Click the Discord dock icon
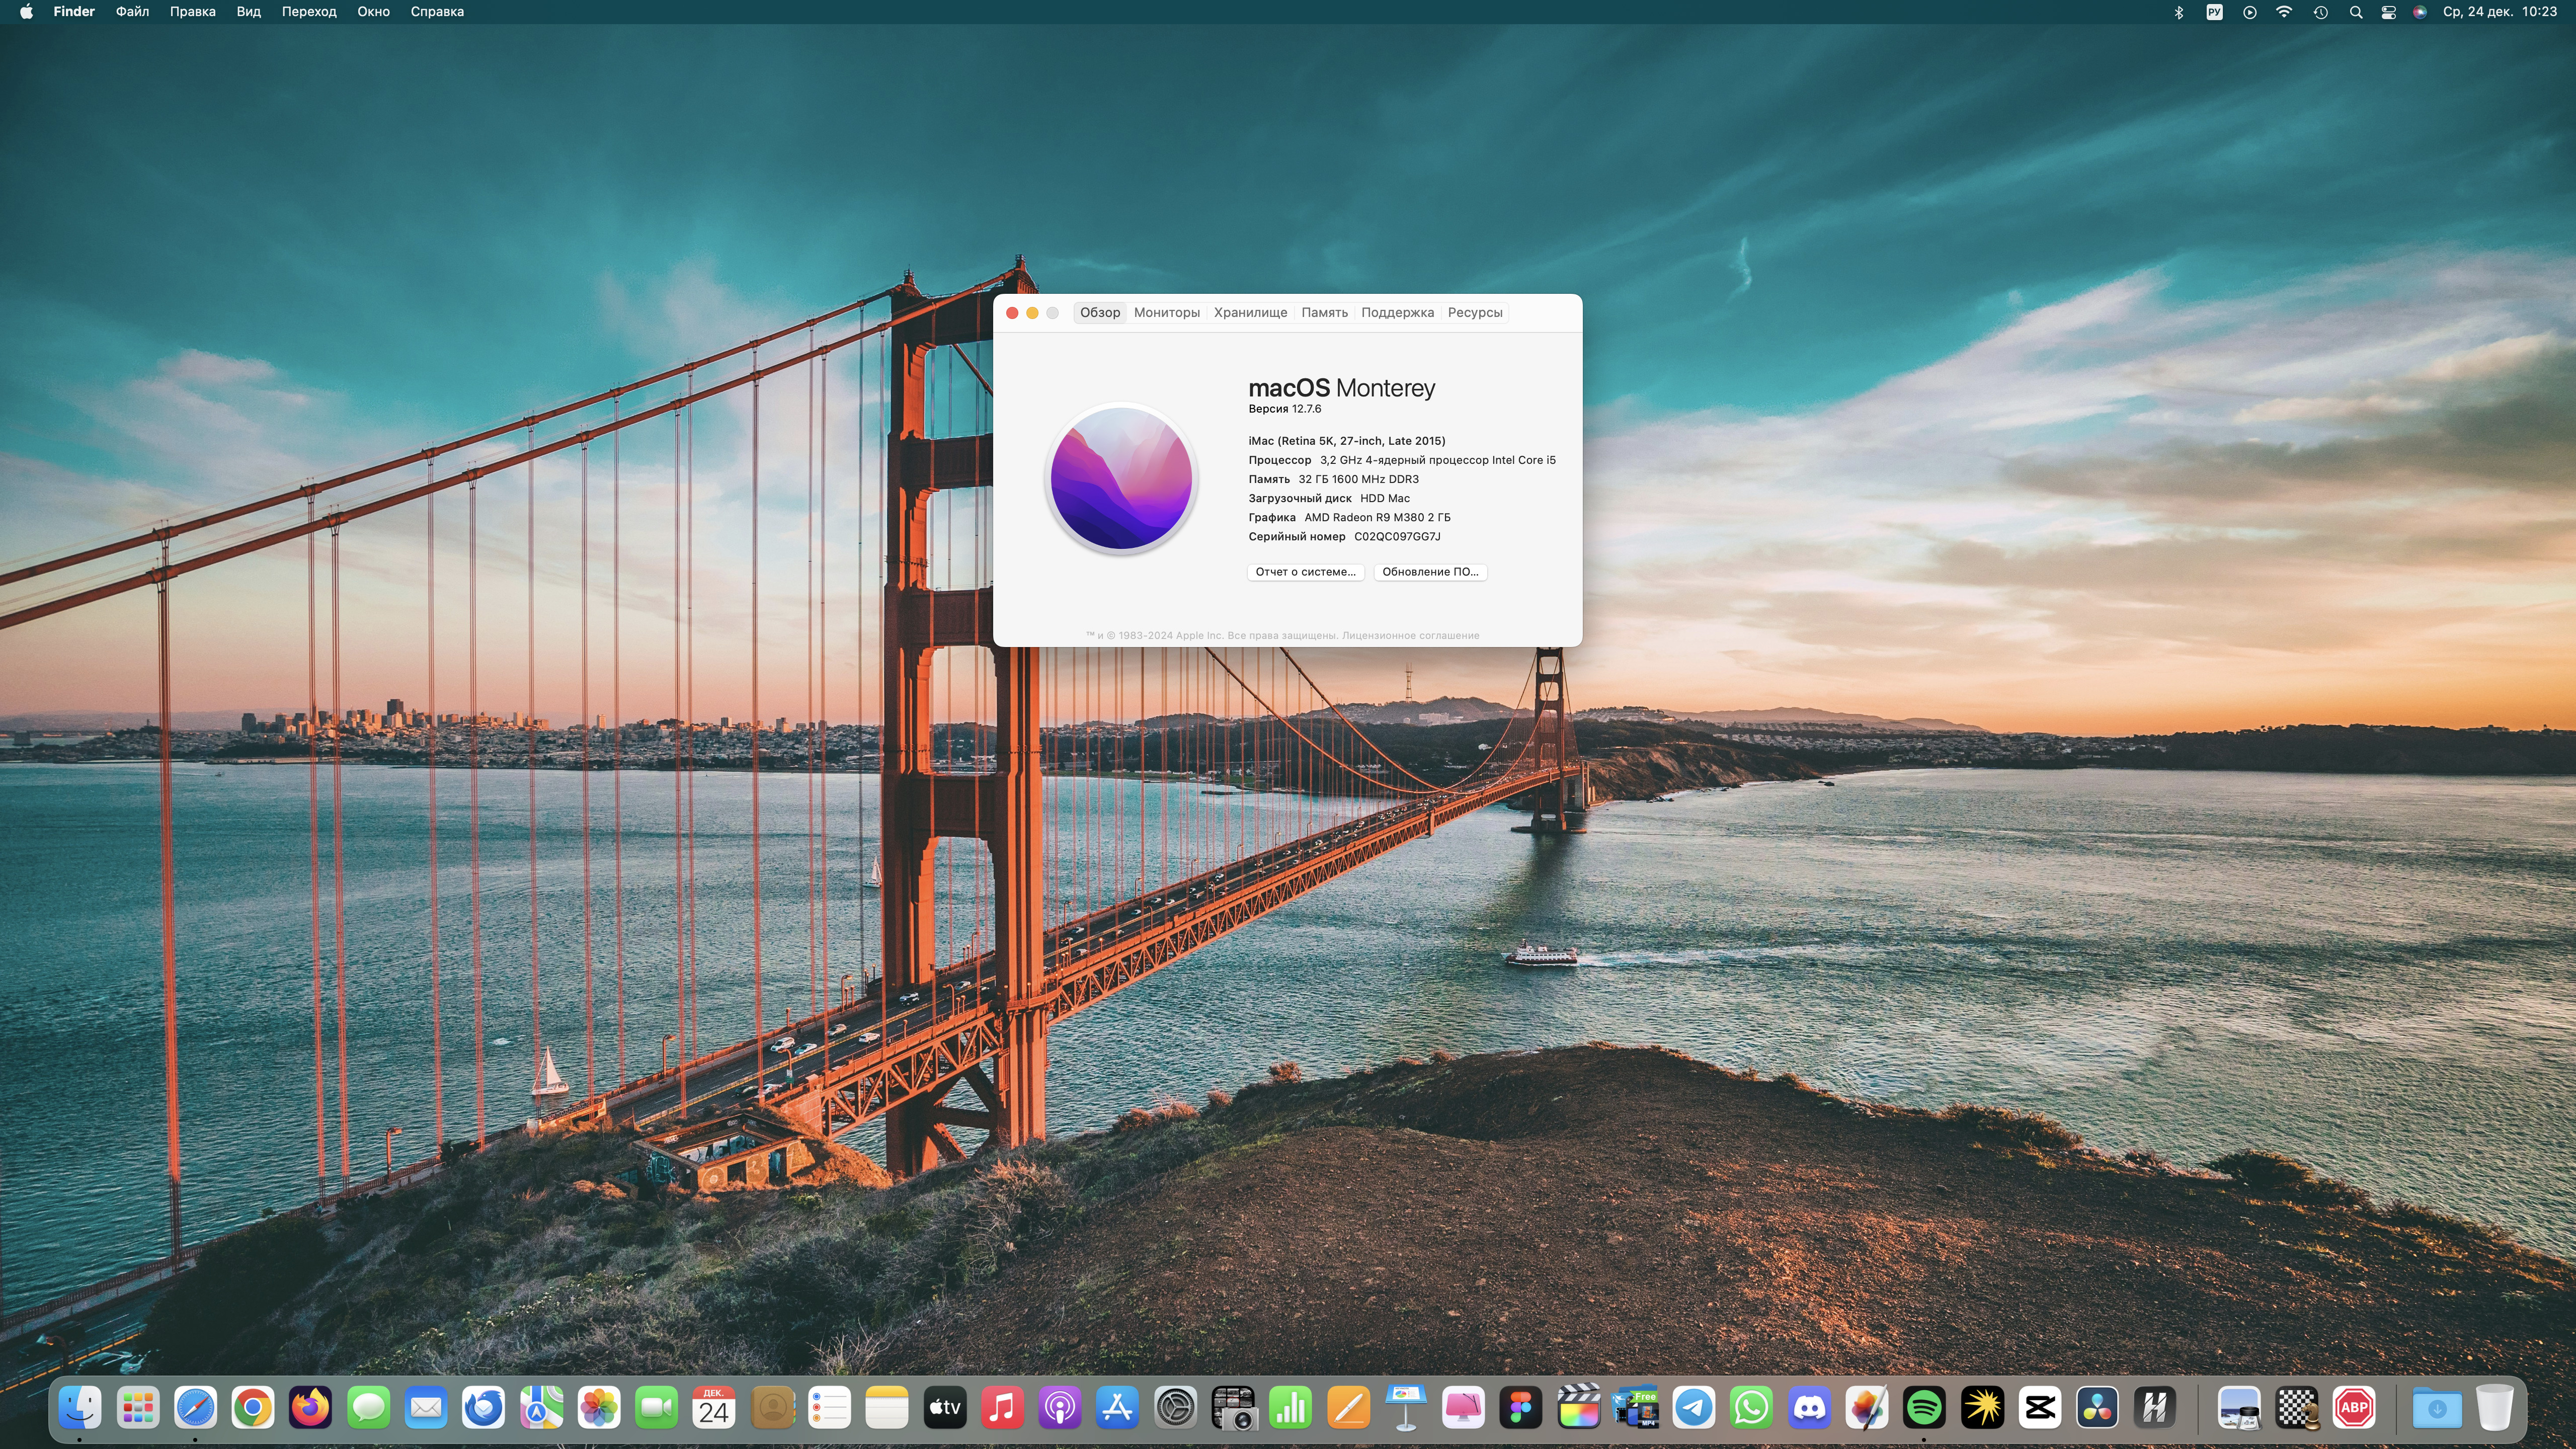Viewport: 2576px width, 1449px height. coord(1809,1408)
